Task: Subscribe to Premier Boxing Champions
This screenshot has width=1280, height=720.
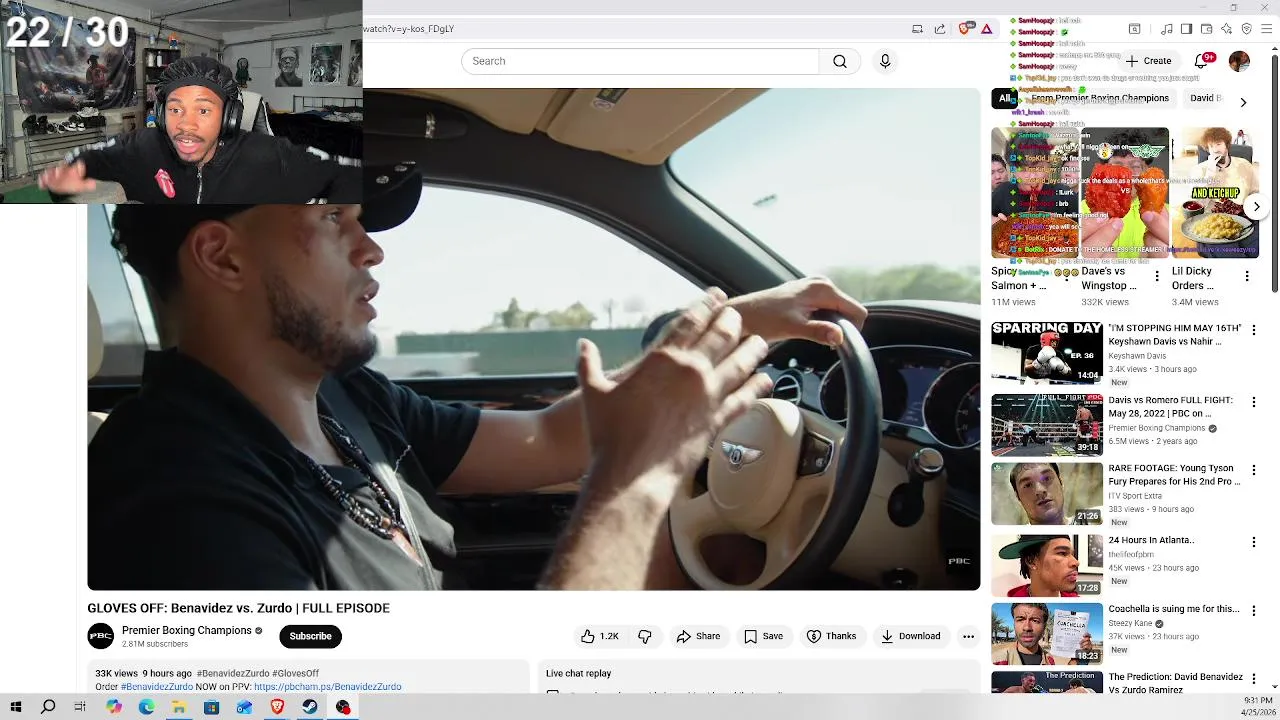Action: [310, 636]
